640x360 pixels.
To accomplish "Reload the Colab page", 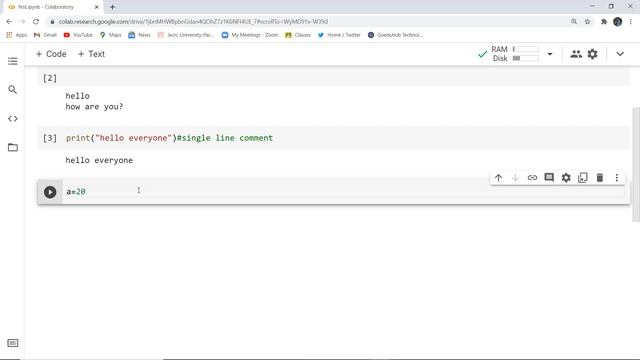I will click(x=36, y=22).
